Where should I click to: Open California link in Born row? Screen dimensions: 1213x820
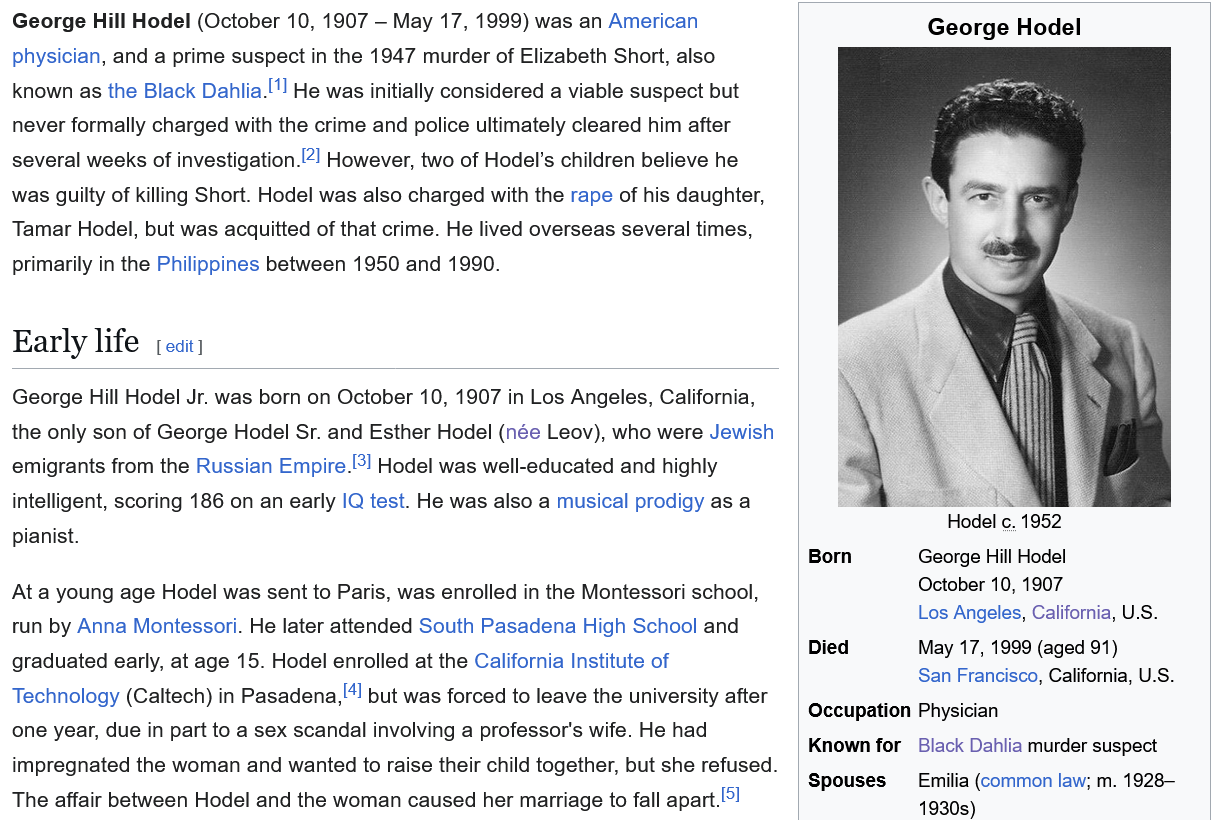click(x=1071, y=613)
